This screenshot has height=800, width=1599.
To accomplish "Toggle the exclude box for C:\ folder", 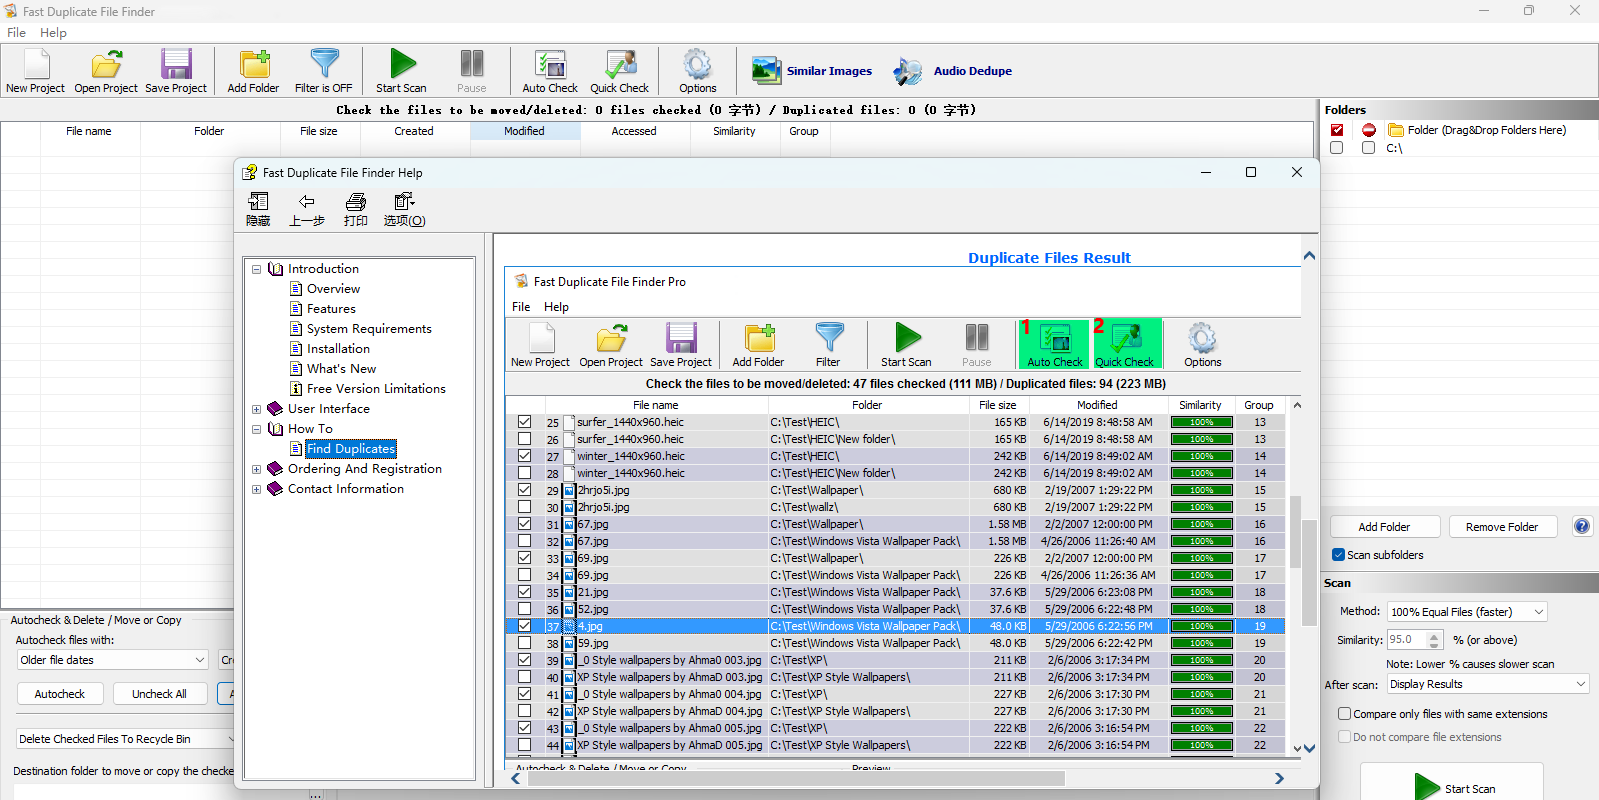I will coord(1368,148).
